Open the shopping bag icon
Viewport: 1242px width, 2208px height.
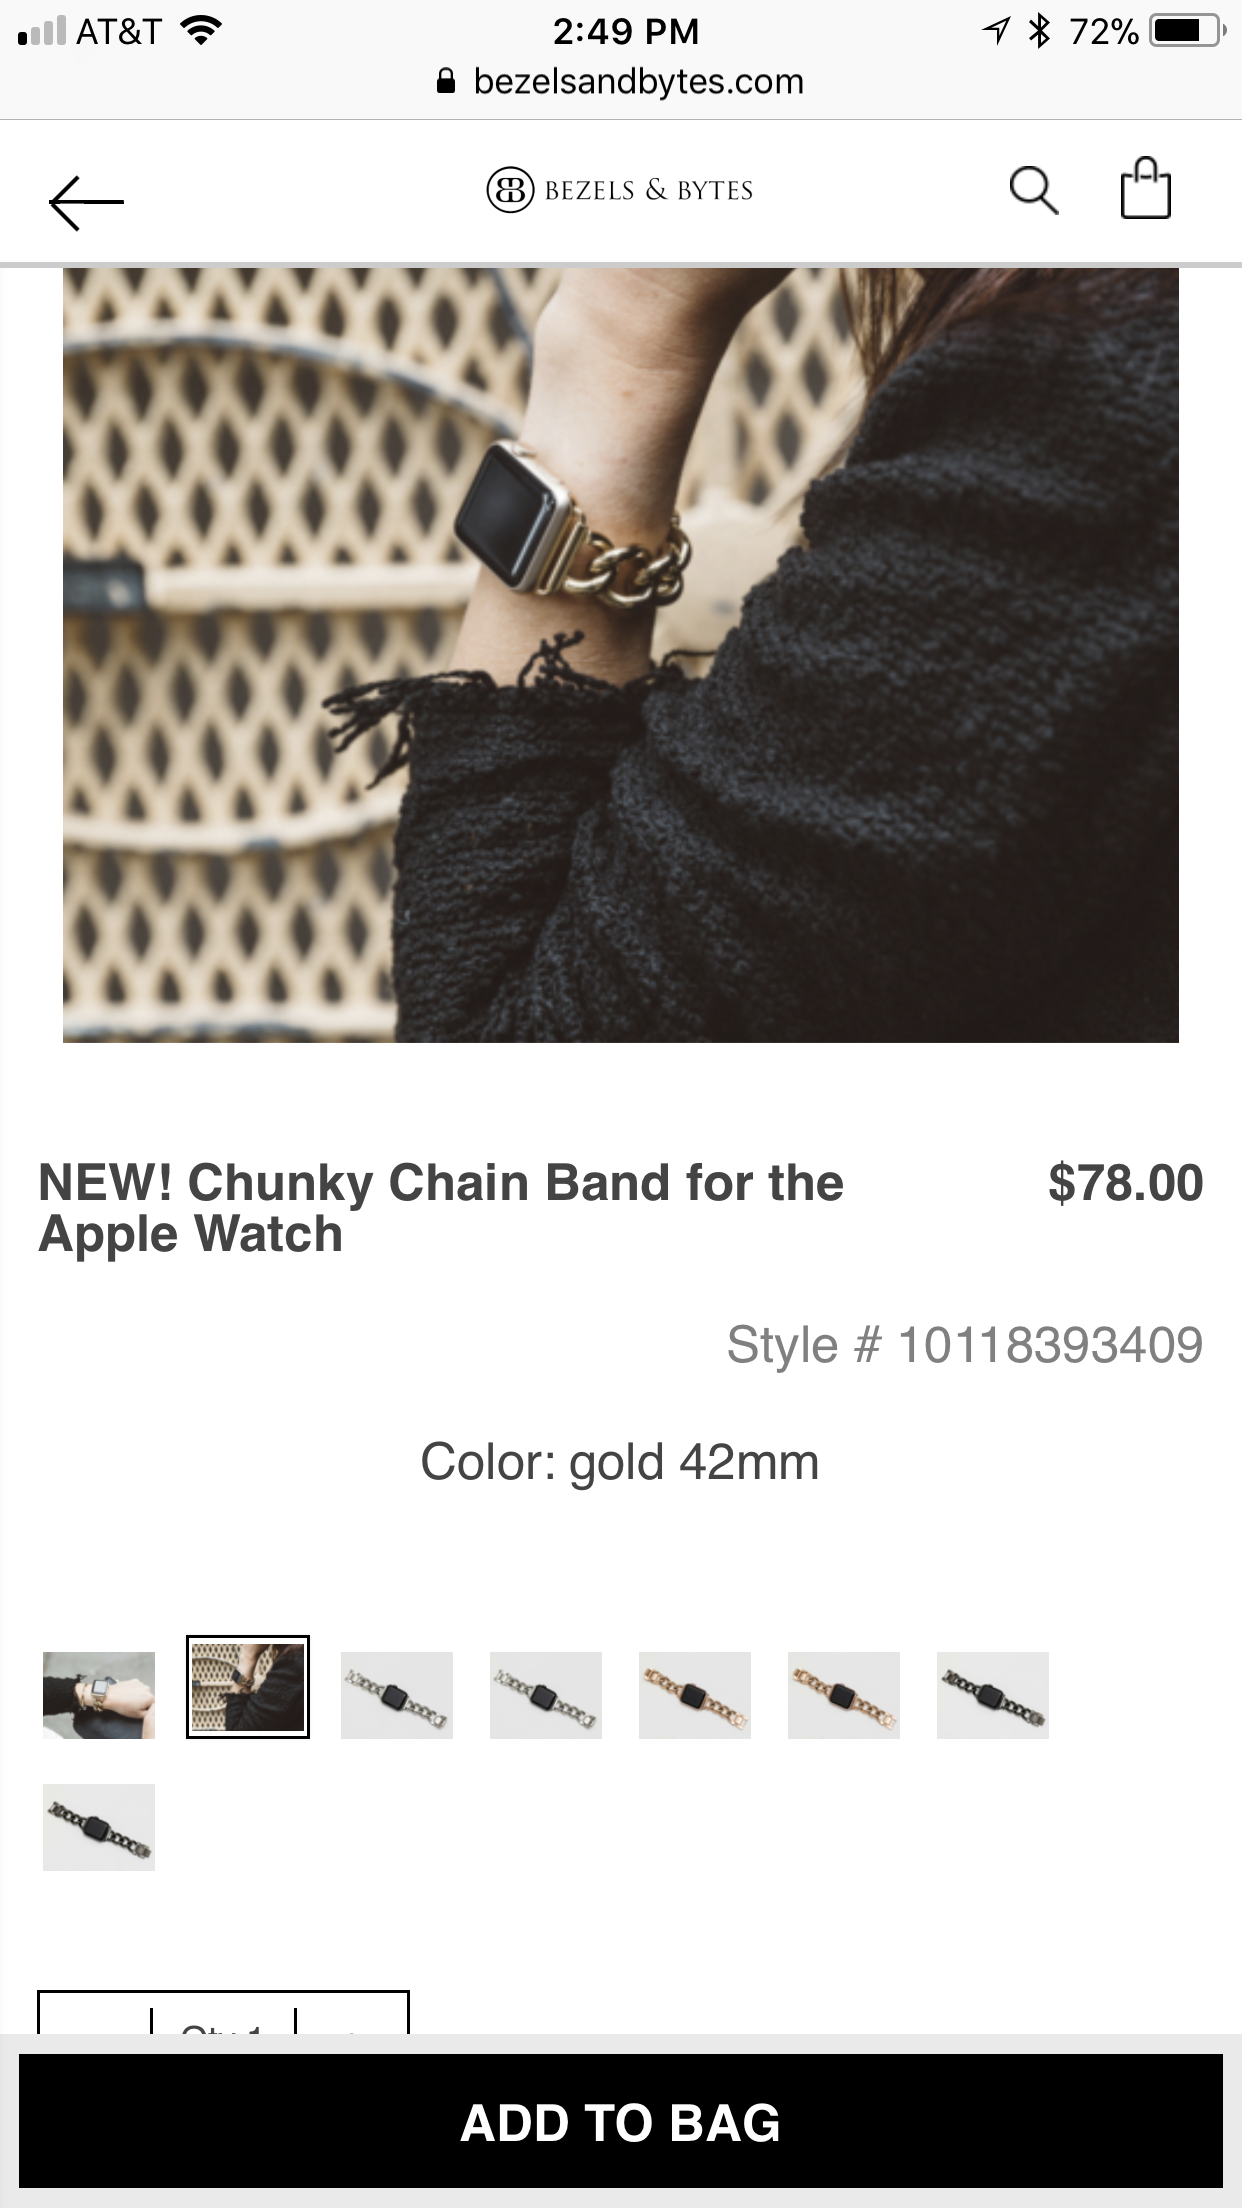click(1145, 188)
